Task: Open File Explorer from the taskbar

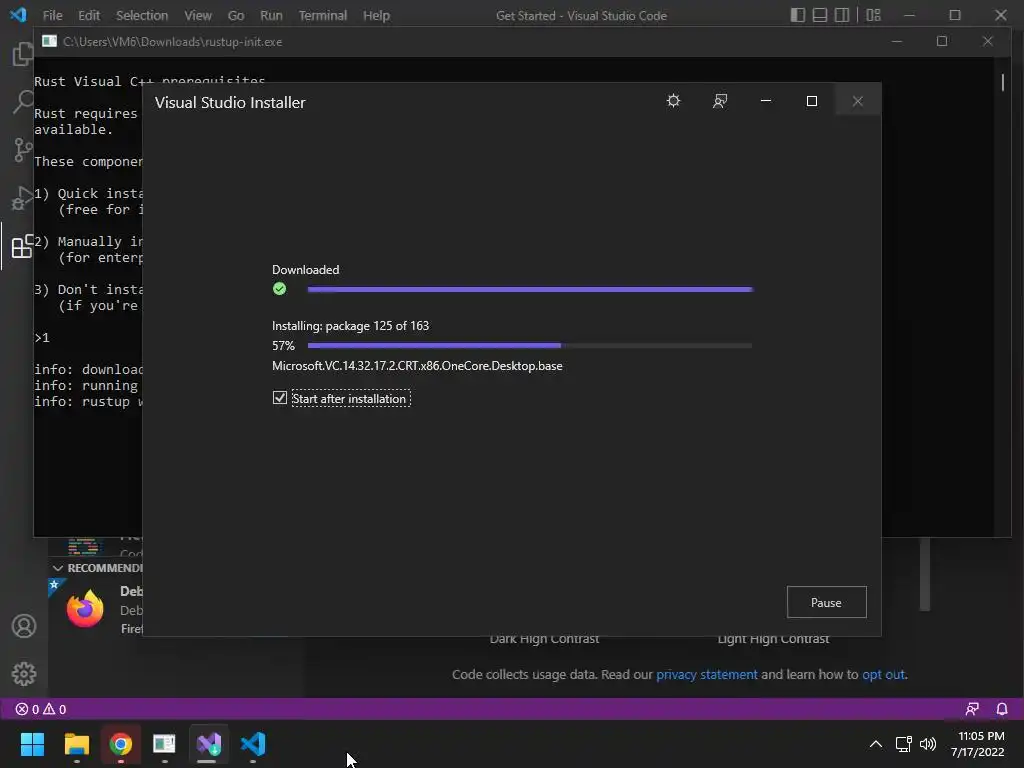Action: coord(76,744)
